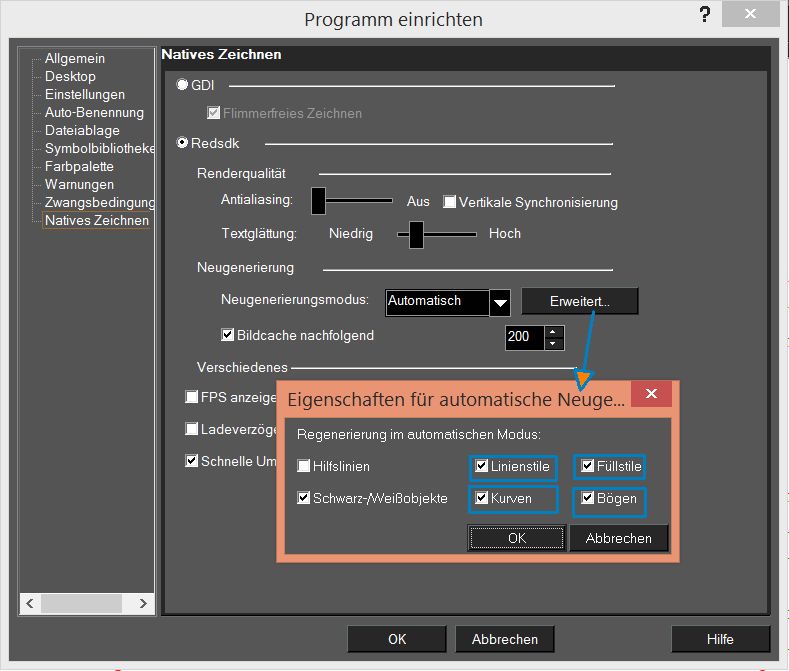This screenshot has width=789, height=671.
Task: Enable the Ladeverzögerung checkbox
Action: pos(191,429)
